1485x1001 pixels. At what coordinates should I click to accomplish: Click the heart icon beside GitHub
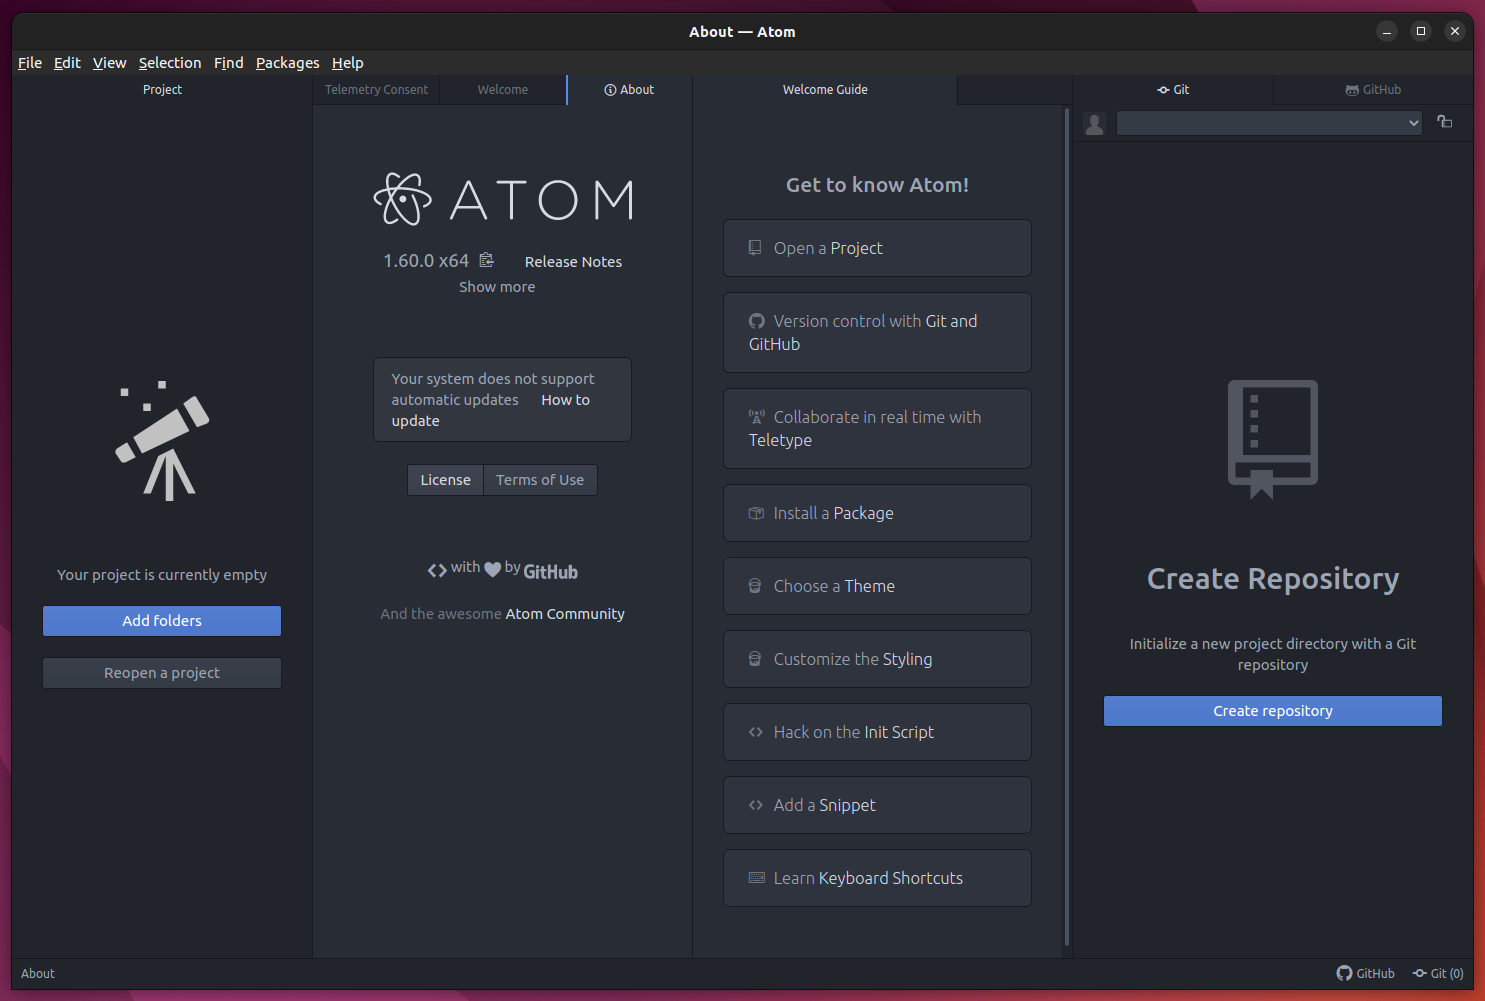(492, 569)
